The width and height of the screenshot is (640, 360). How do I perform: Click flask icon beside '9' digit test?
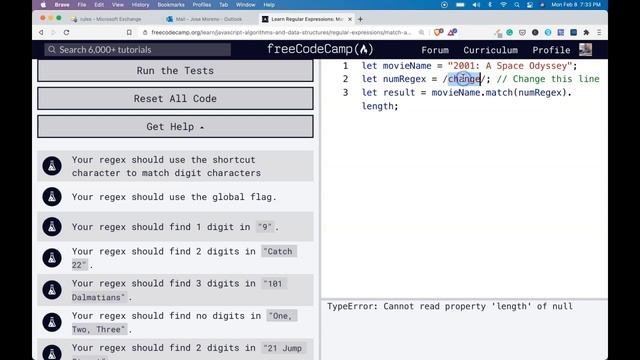point(52,227)
